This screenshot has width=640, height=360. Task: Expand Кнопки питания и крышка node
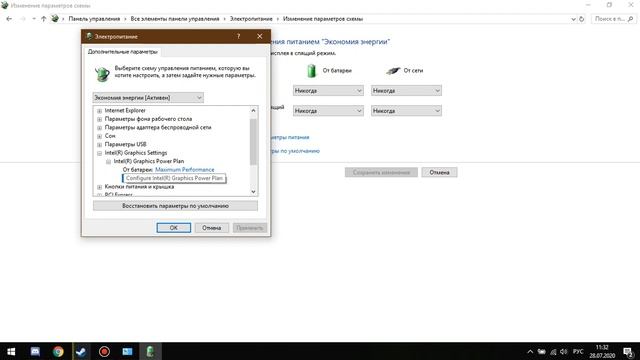[x=99, y=187]
